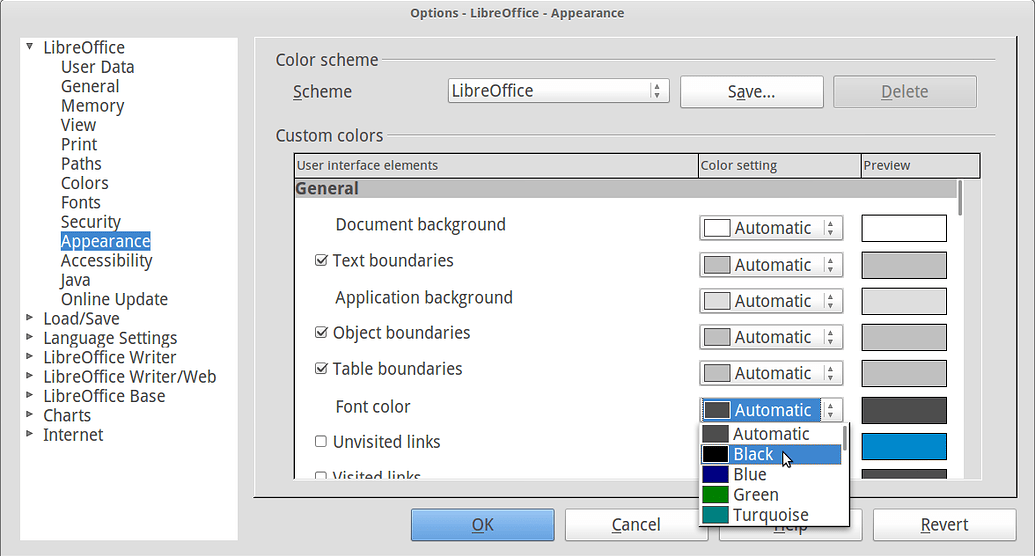Open Table boundaries color dropdown
The image size is (1035, 556).
pos(771,373)
